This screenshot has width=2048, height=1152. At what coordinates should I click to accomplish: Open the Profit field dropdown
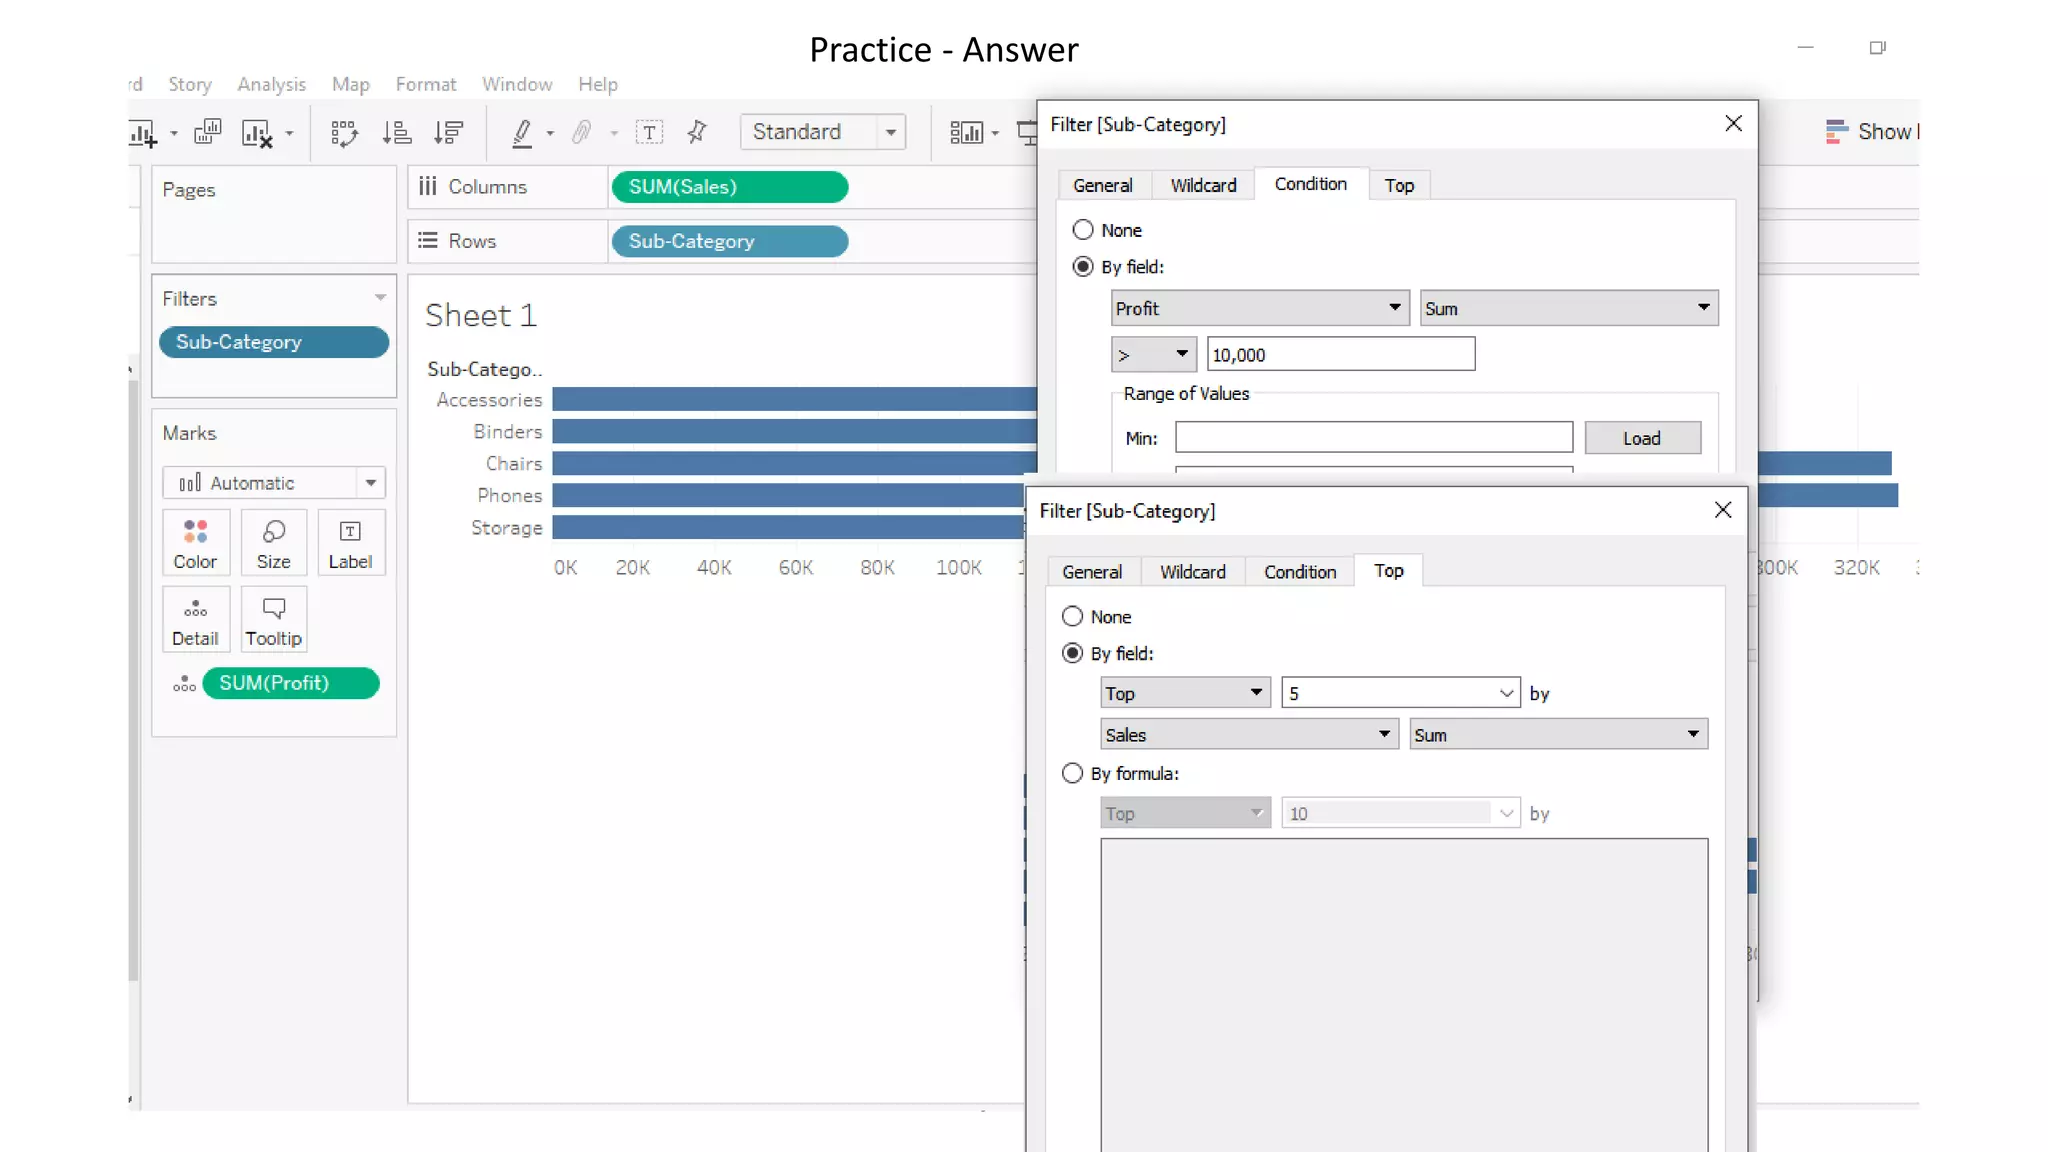click(1259, 308)
